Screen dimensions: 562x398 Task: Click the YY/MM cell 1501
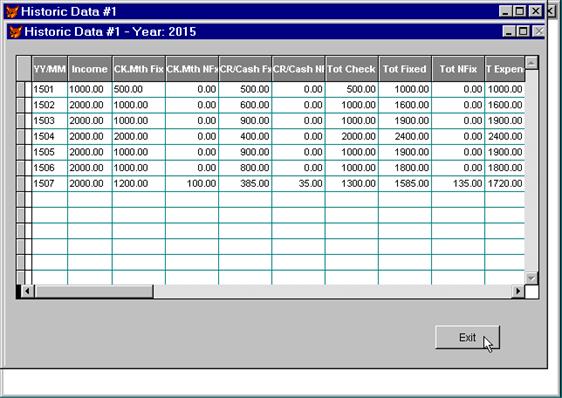pos(49,89)
